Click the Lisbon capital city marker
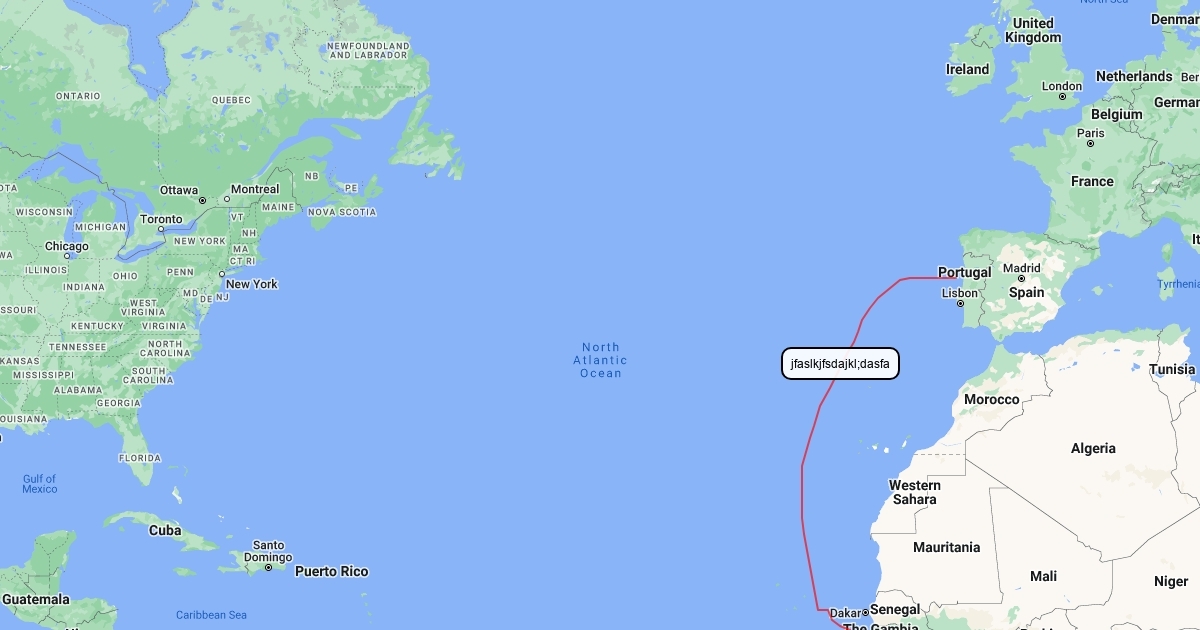1200x630 pixels. pyautogui.click(x=960, y=304)
